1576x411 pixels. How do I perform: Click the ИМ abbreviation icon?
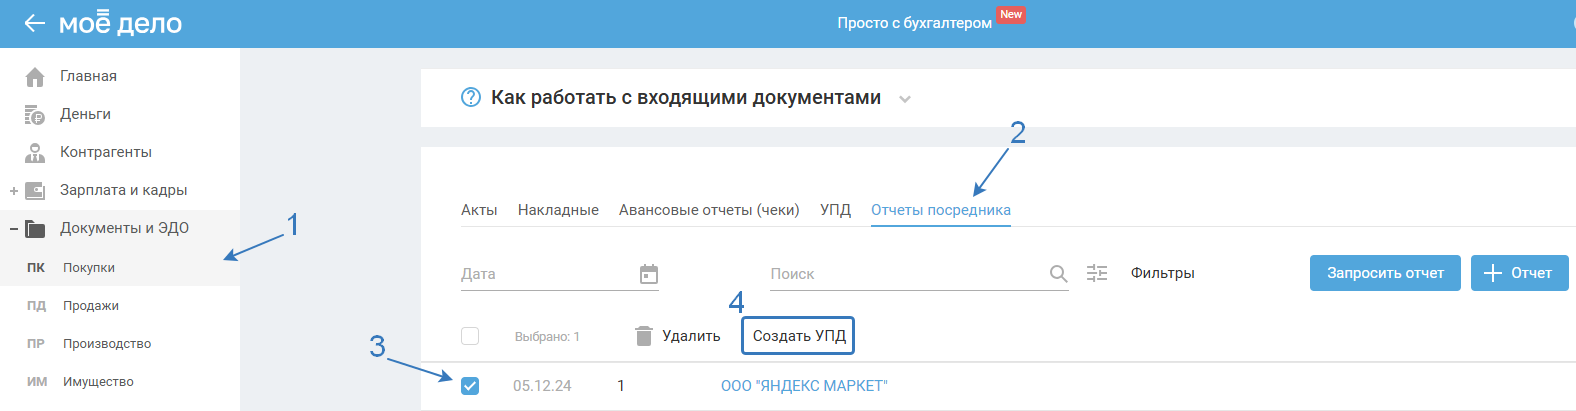[37, 382]
